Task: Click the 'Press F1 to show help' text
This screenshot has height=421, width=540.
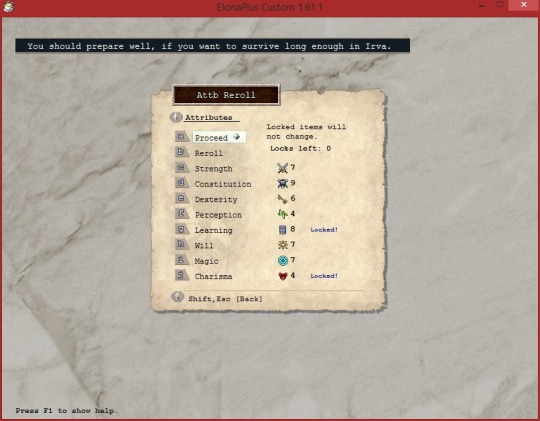Action: click(66, 410)
